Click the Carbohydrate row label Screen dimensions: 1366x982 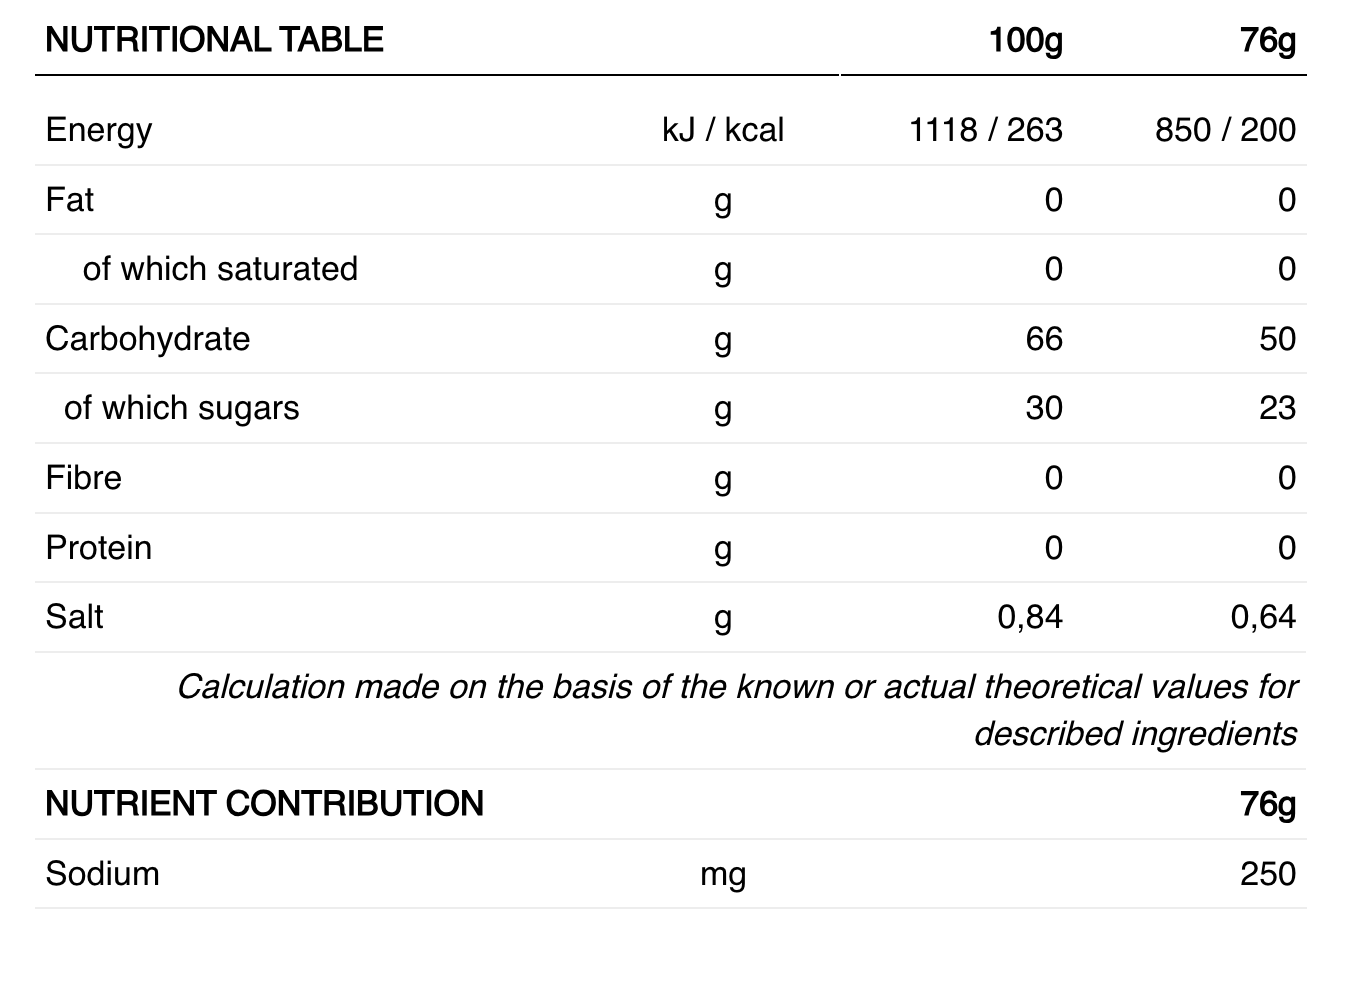click(x=148, y=339)
